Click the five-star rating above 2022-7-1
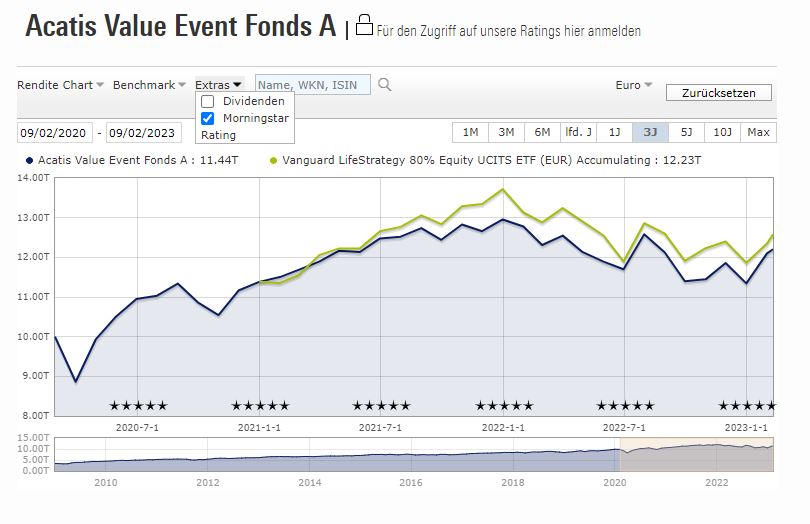The width and height of the screenshot is (810, 524). 625,406
